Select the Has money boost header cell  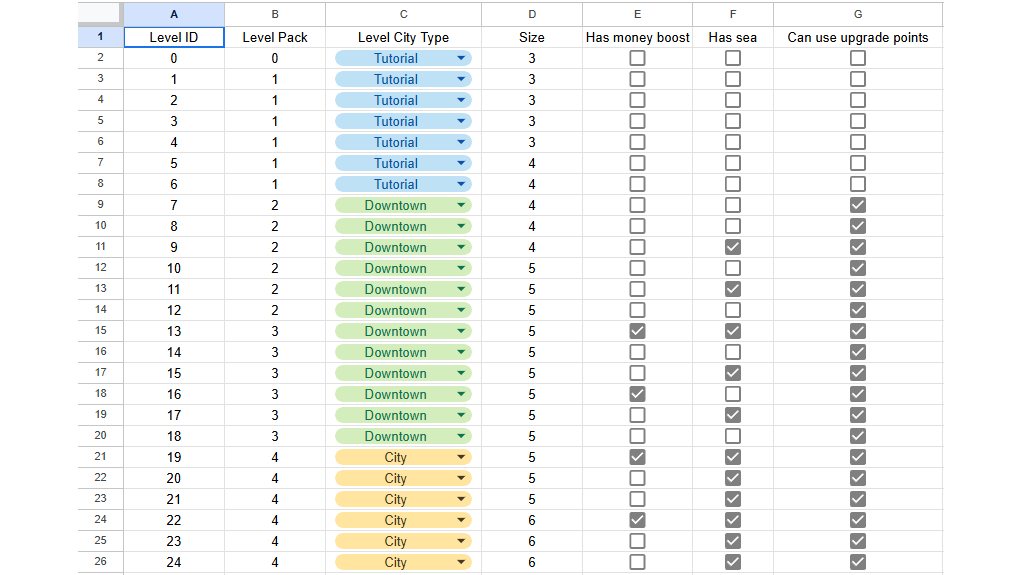tap(637, 37)
